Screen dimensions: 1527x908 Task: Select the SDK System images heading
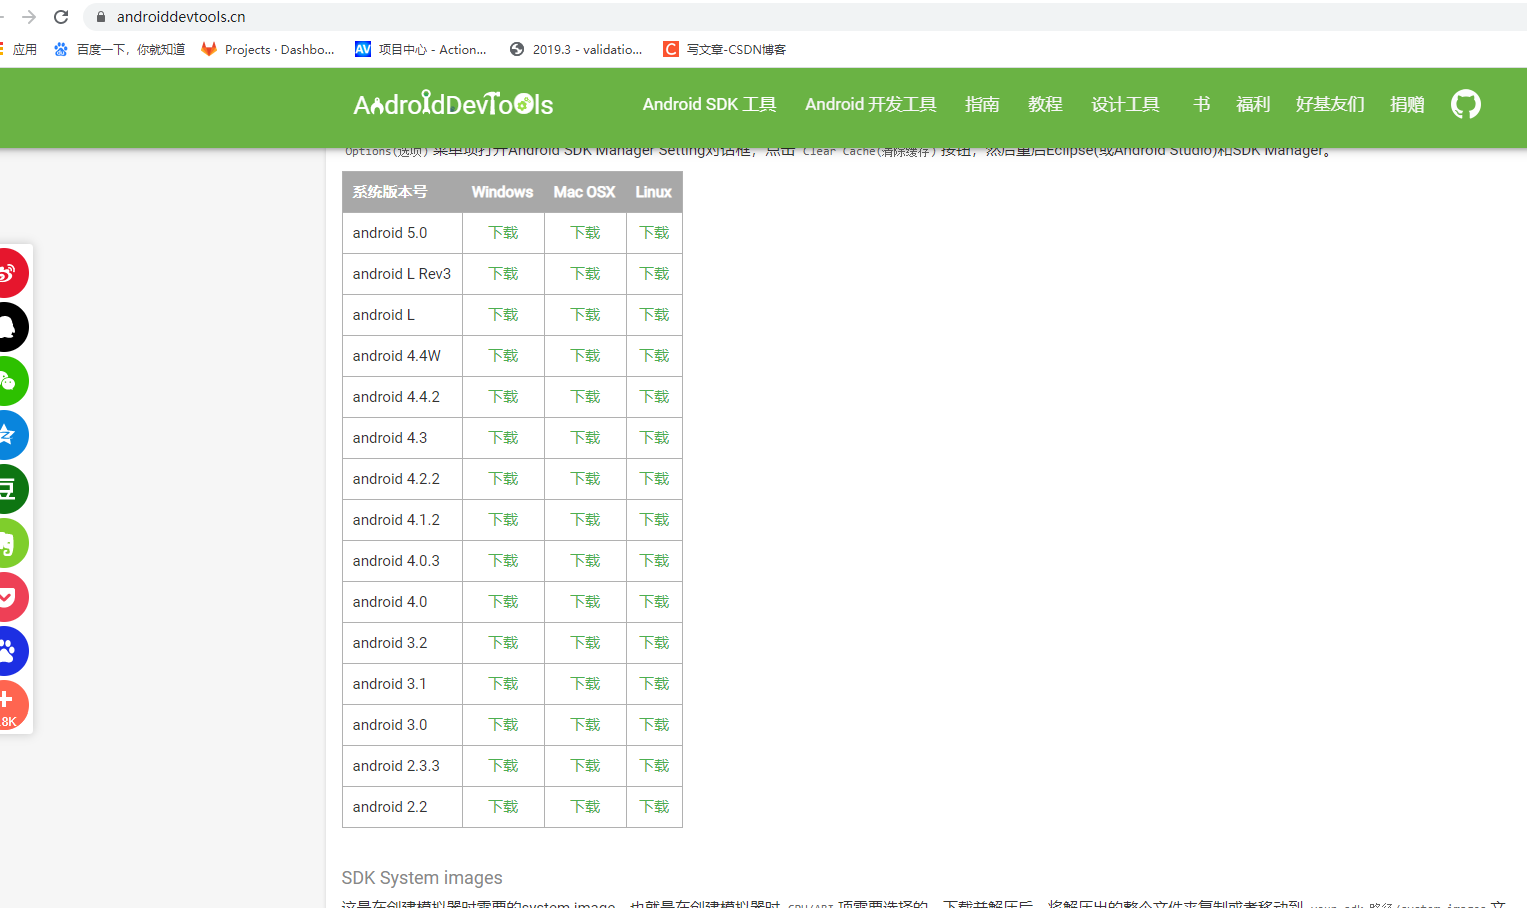422,878
